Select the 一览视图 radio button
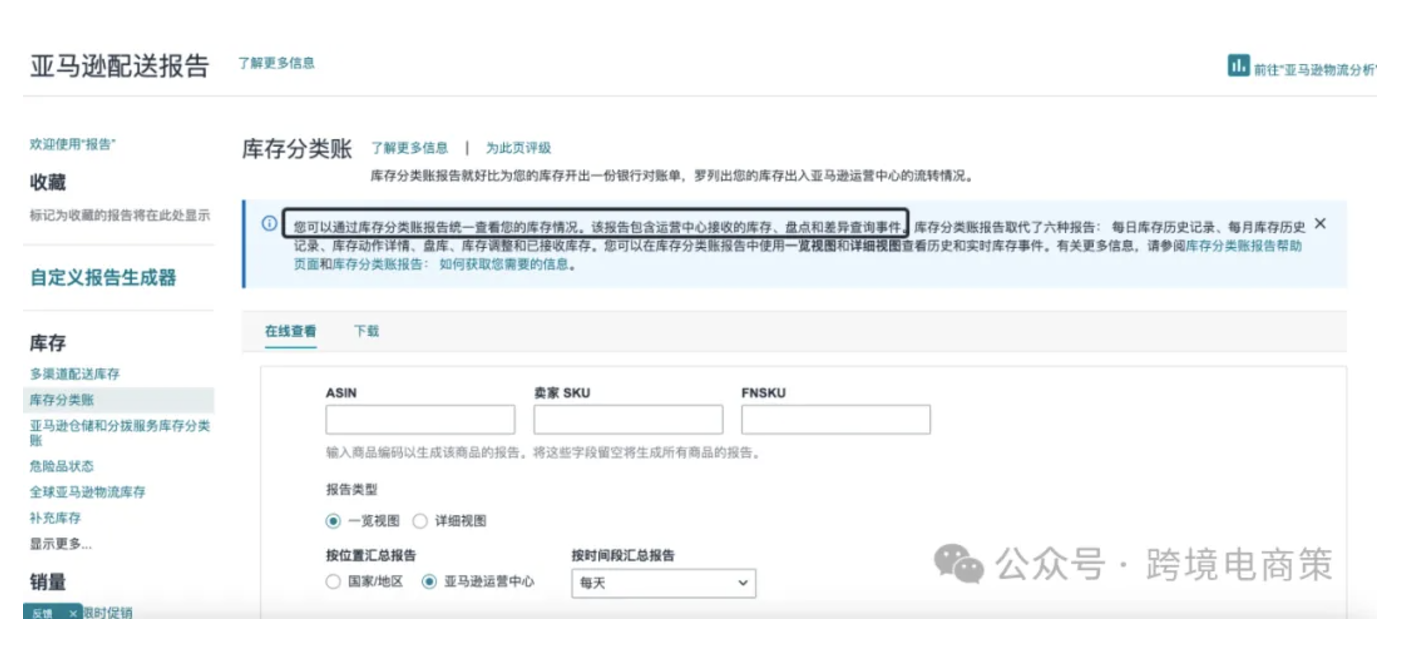Image resolution: width=1406 pixels, height=660 pixels. [x=333, y=521]
